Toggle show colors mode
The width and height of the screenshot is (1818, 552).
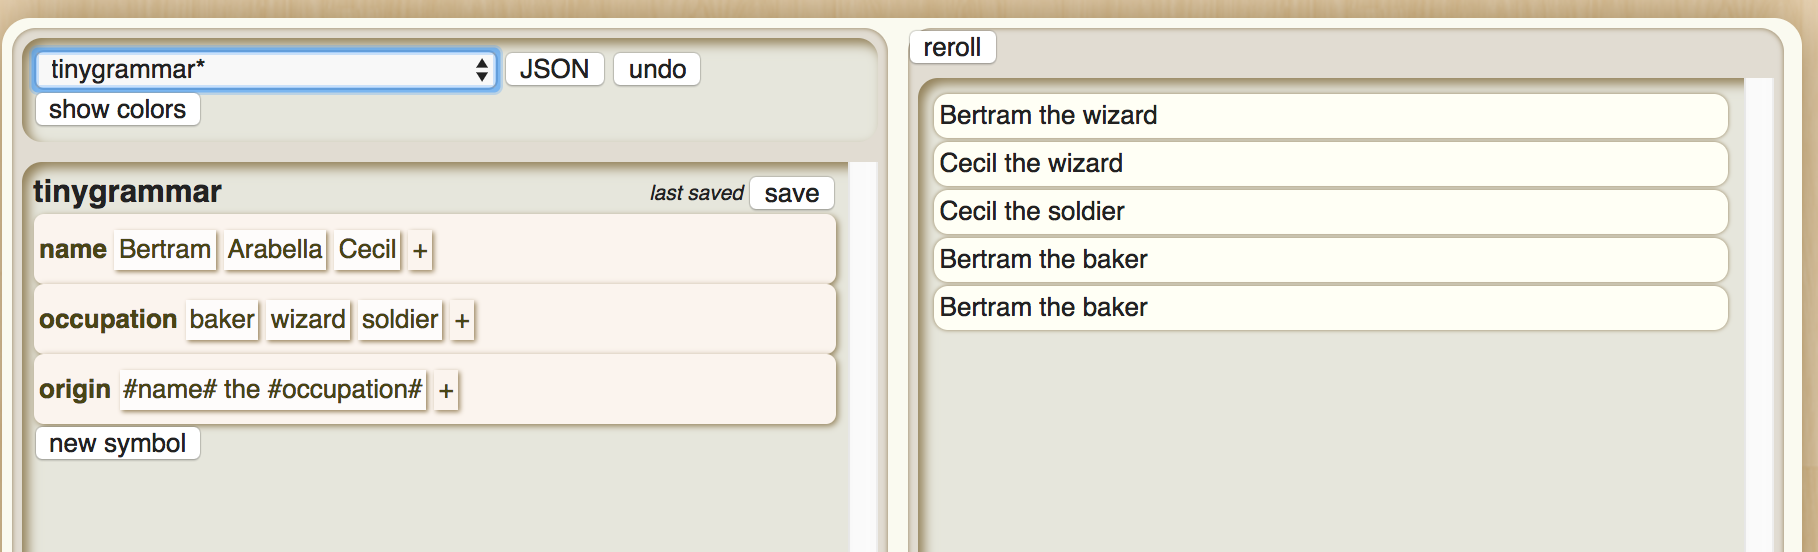click(117, 109)
